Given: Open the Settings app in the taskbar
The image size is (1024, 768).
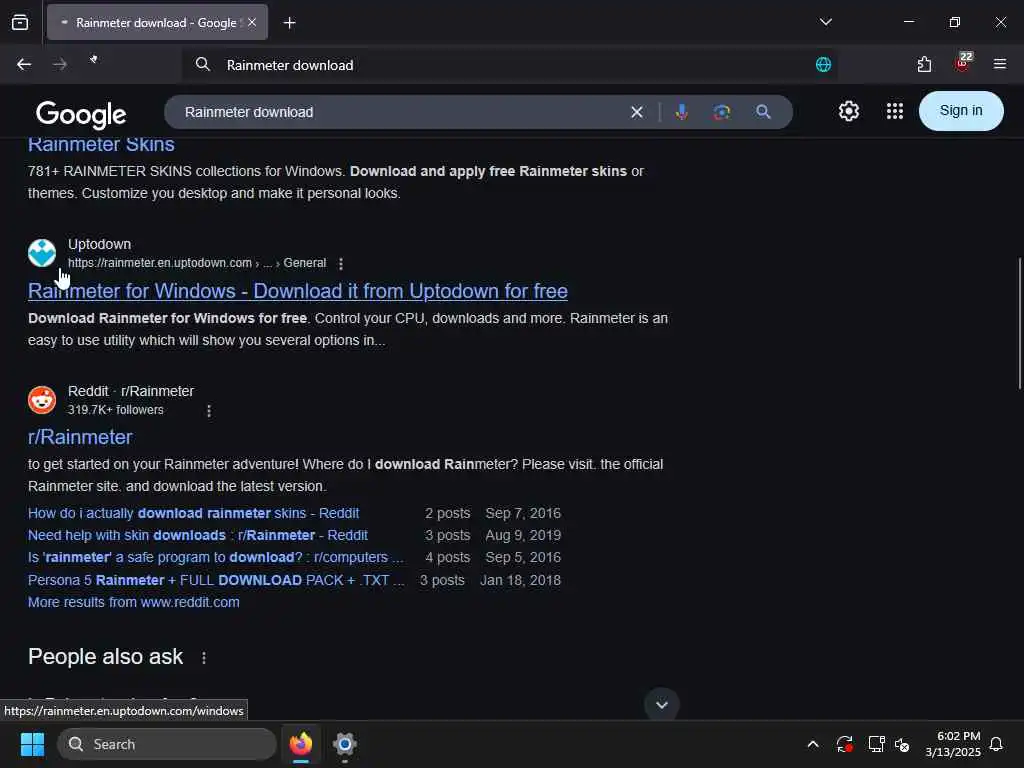Looking at the screenshot, I should click(x=345, y=744).
